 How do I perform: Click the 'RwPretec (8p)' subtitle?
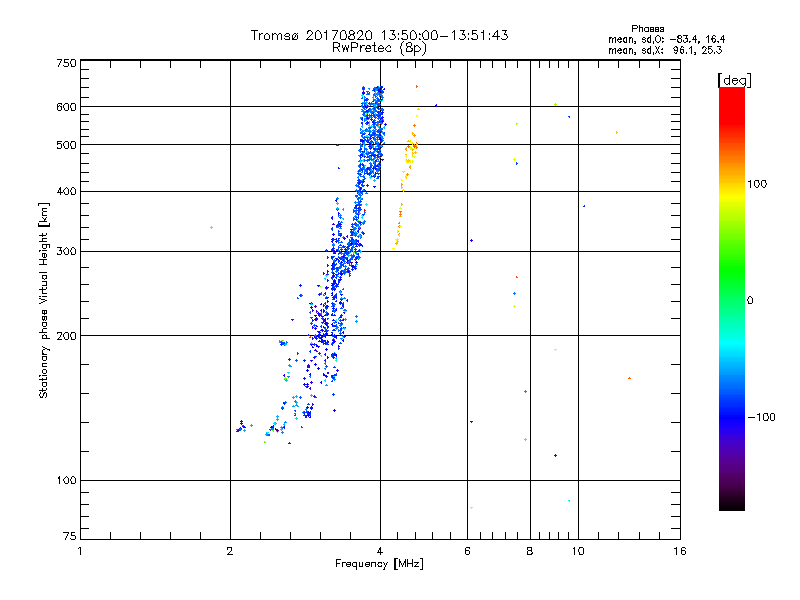point(379,48)
